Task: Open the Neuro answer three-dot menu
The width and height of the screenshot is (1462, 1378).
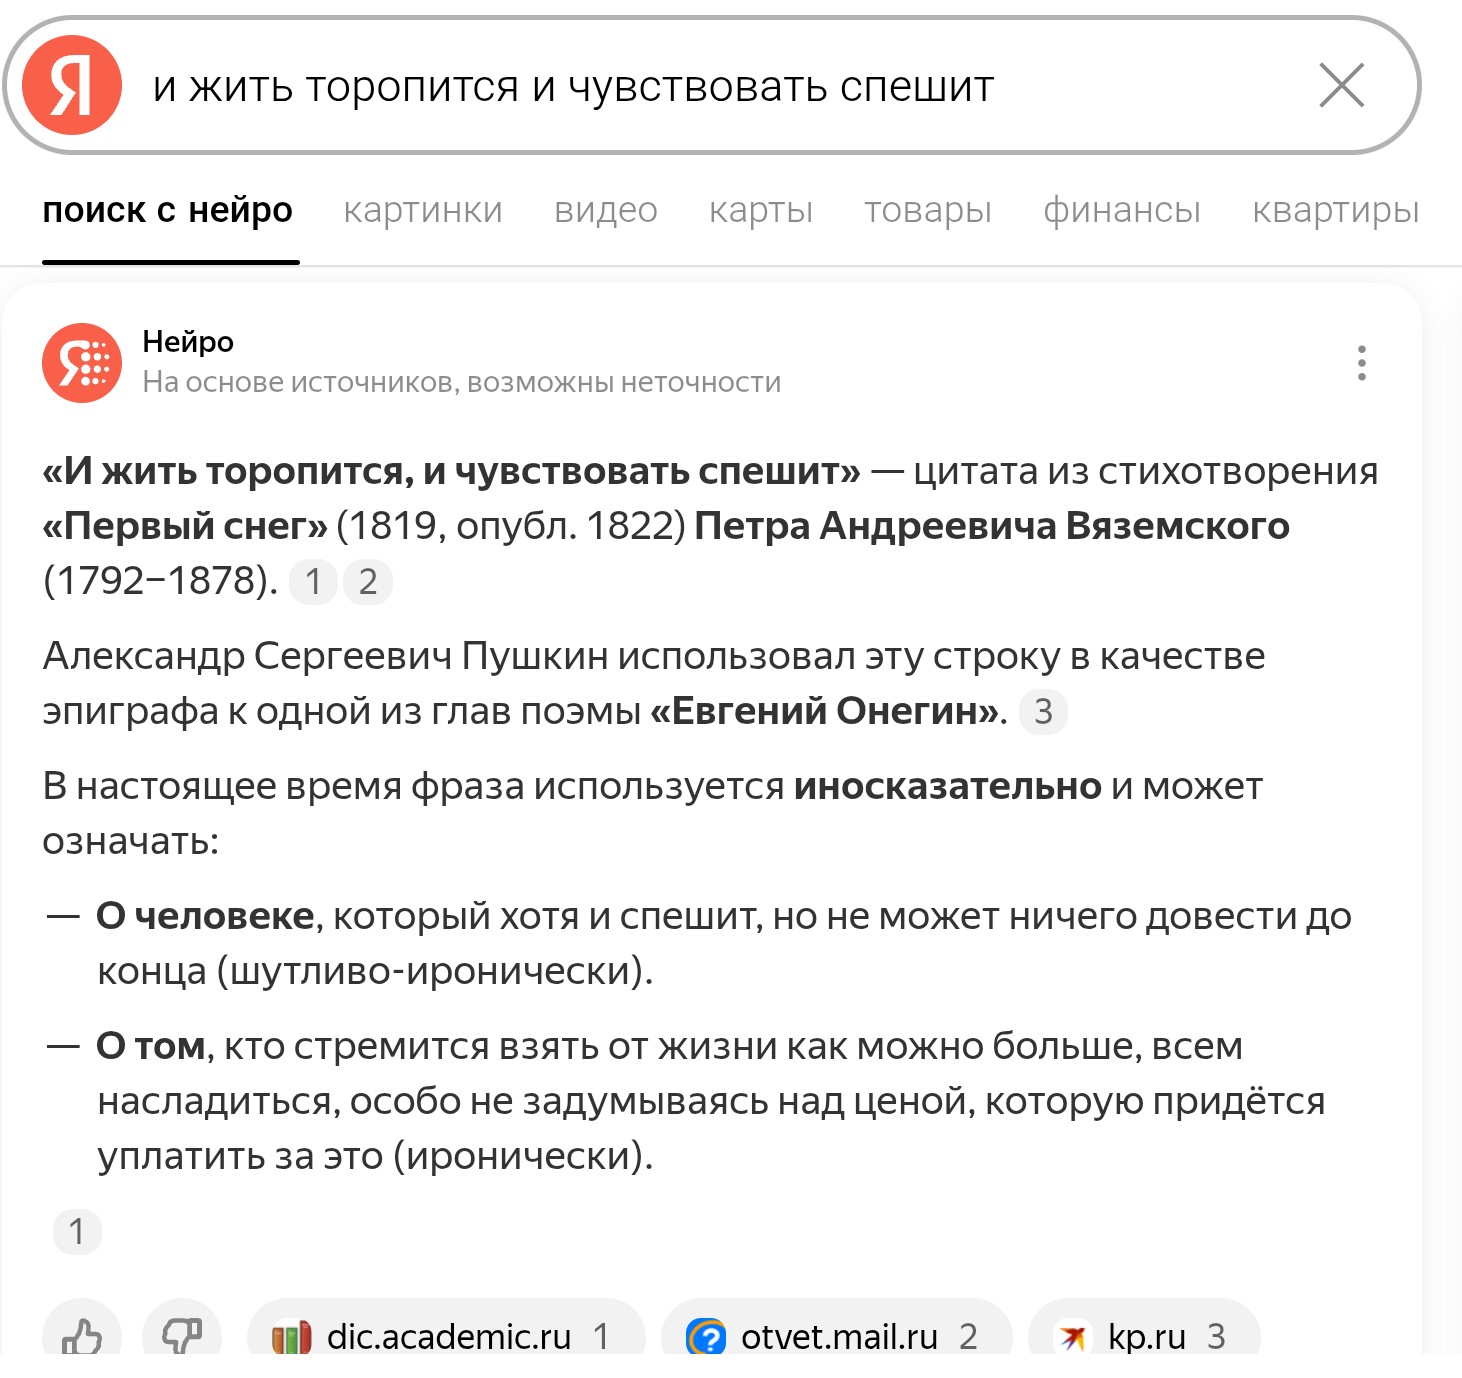Action: (1361, 363)
